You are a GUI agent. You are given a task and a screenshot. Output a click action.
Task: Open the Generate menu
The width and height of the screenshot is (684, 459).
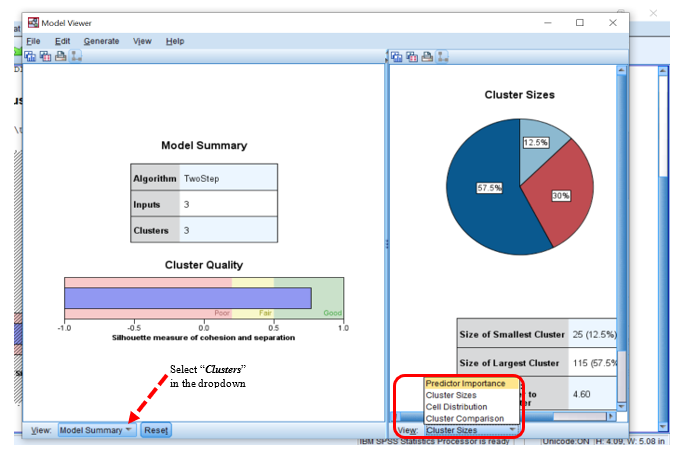[101, 41]
